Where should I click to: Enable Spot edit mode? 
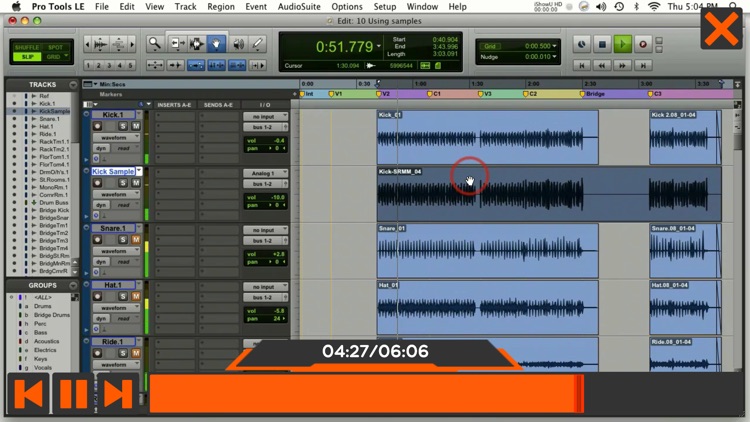coord(55,47)
